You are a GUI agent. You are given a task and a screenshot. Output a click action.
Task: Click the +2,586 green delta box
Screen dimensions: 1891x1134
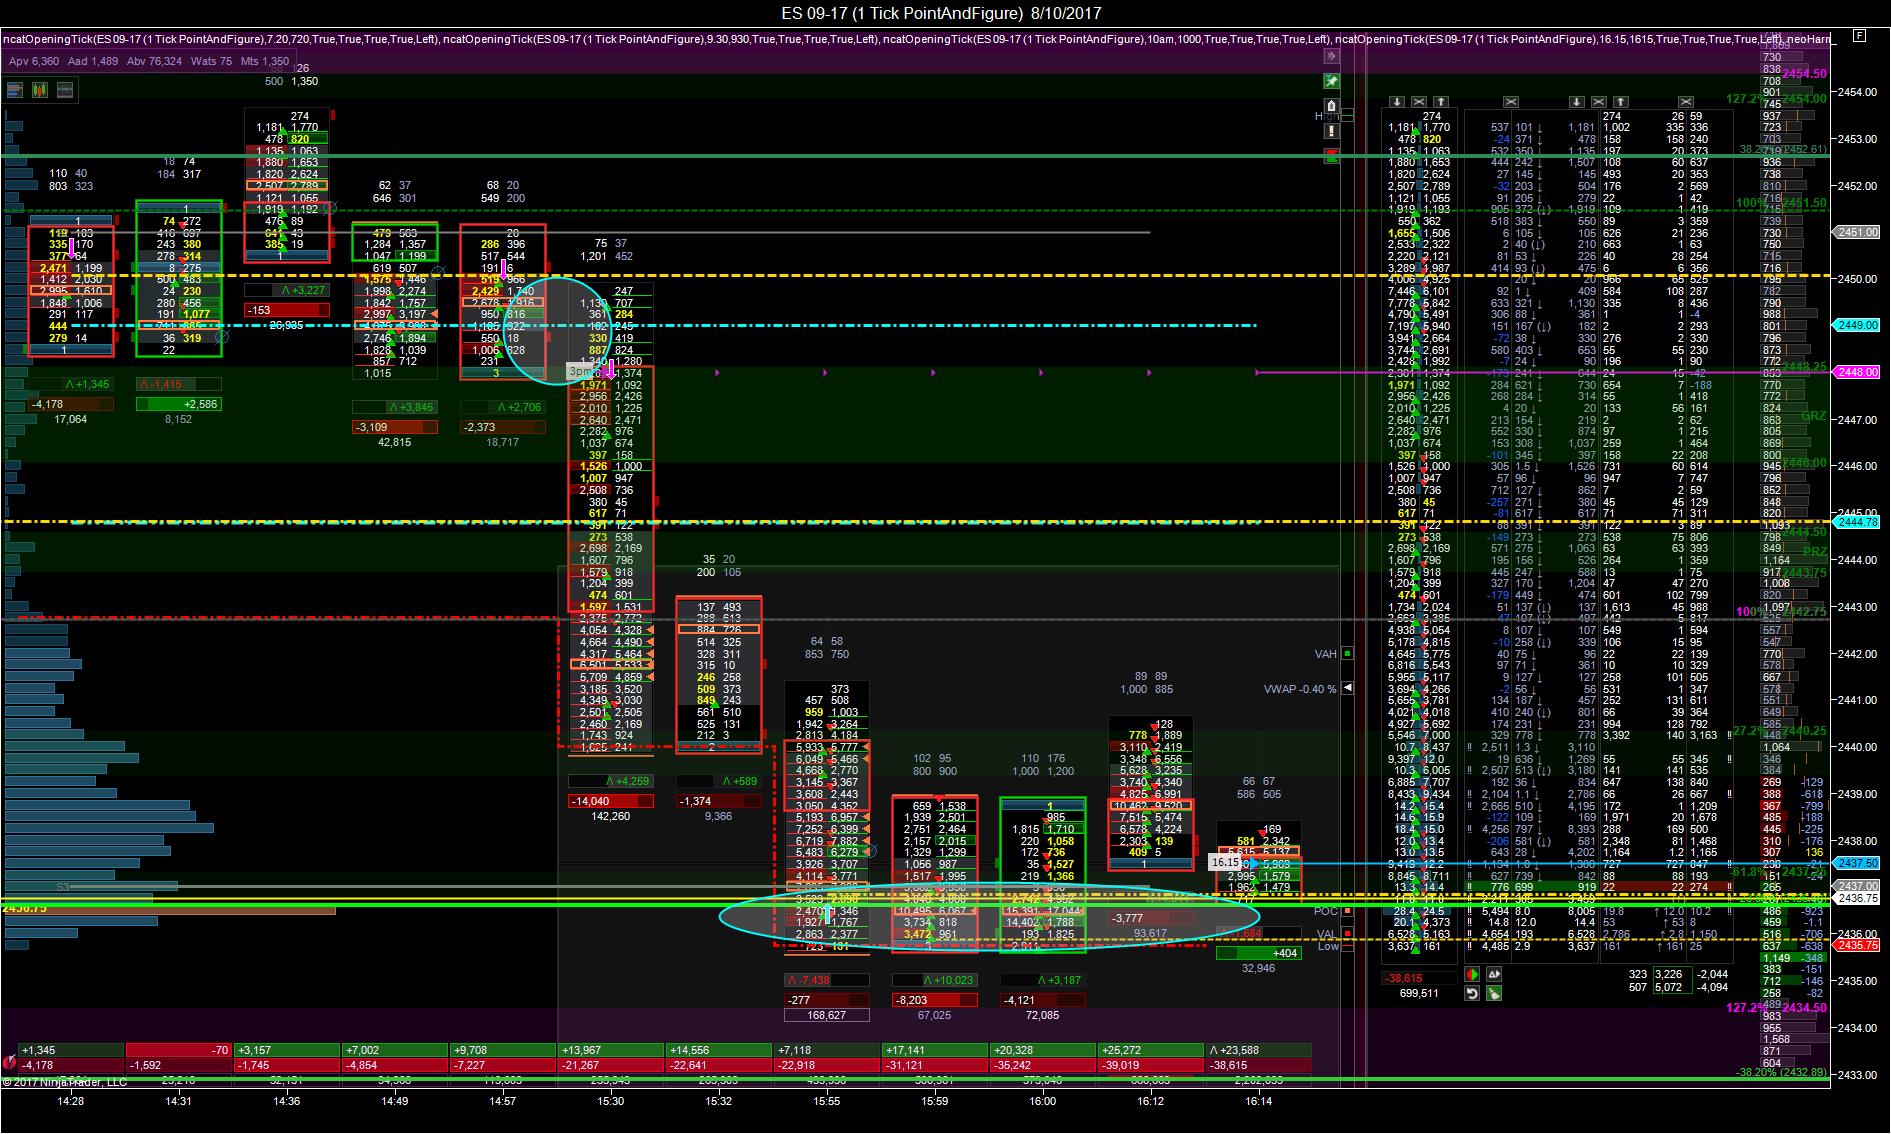tap(178, 404)
